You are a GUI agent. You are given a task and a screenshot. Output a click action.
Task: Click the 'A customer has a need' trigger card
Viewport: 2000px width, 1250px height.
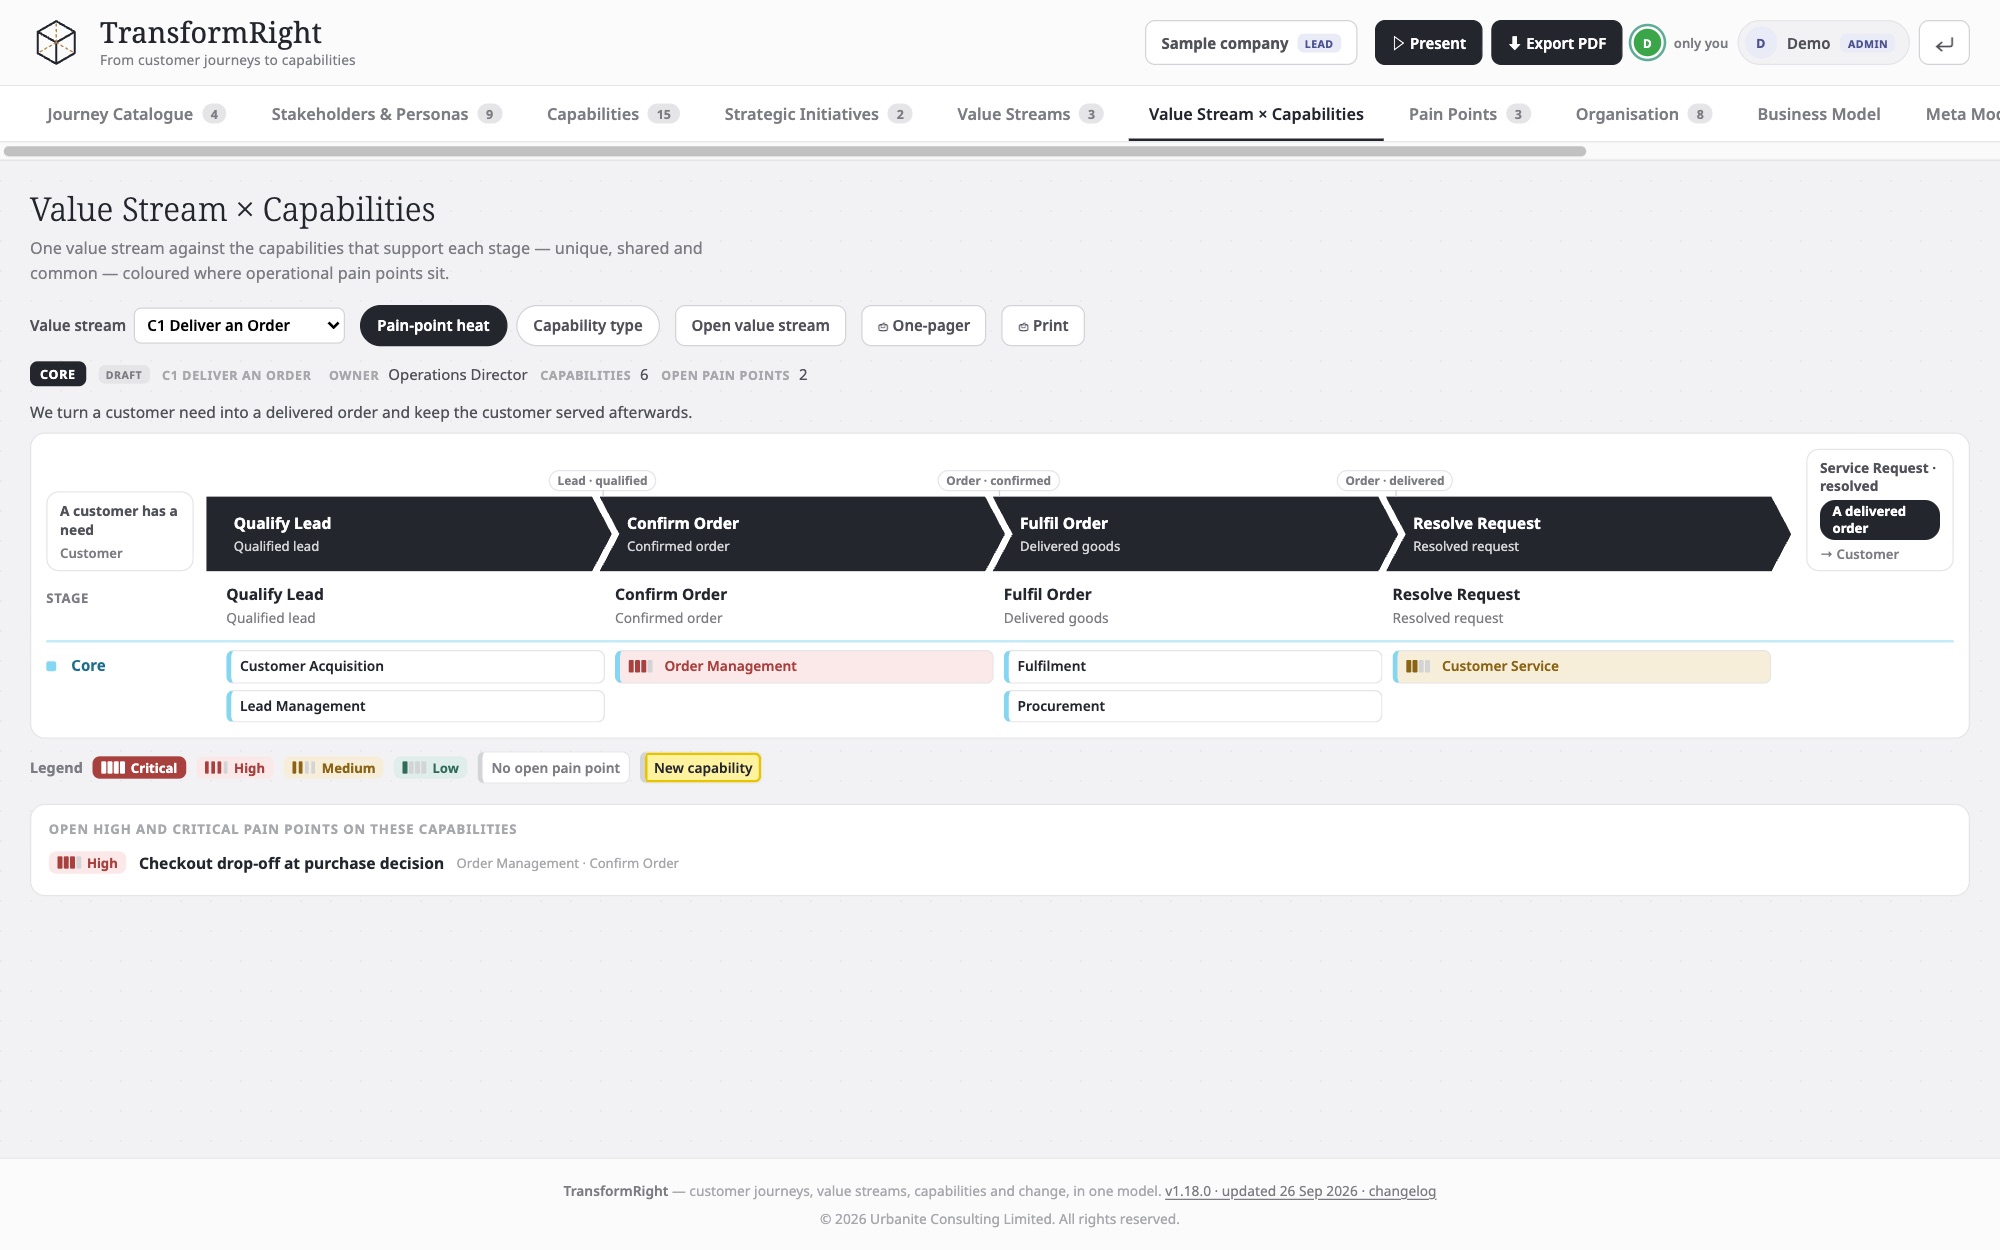pos(120,531)
